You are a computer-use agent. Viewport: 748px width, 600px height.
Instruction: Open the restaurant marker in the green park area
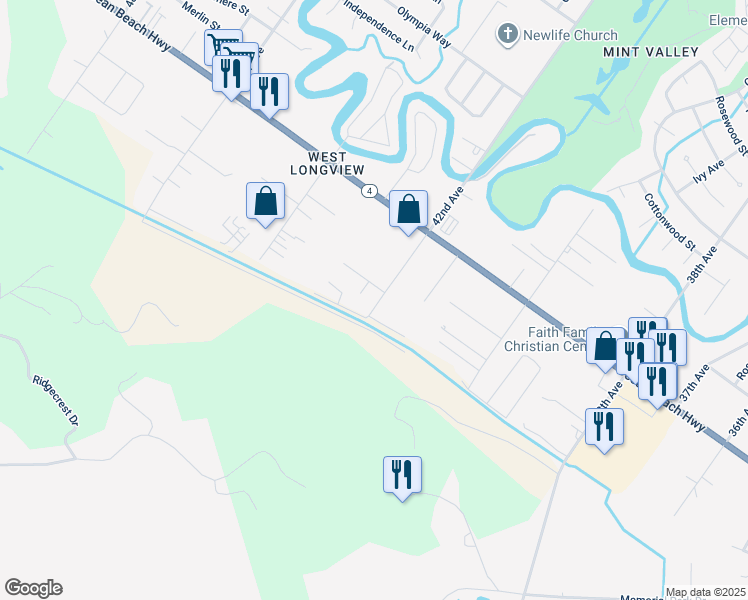[x=403, y=478]
